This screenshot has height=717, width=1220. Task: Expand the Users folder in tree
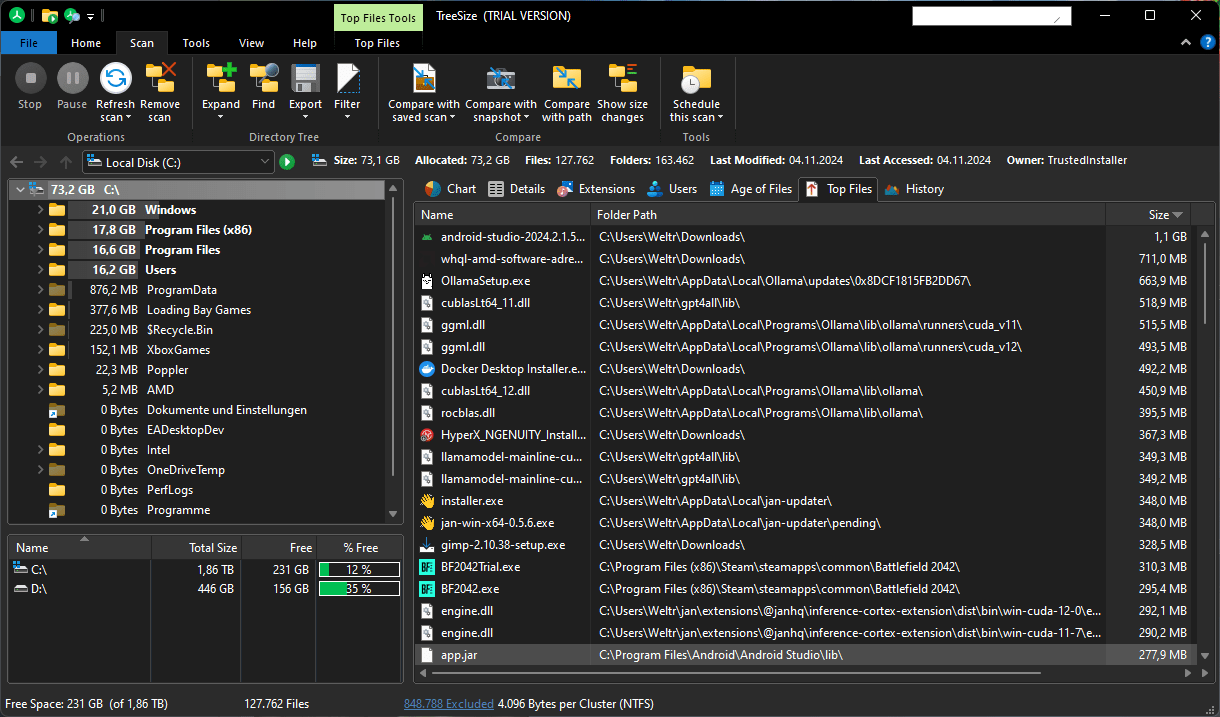pos(40,270)
